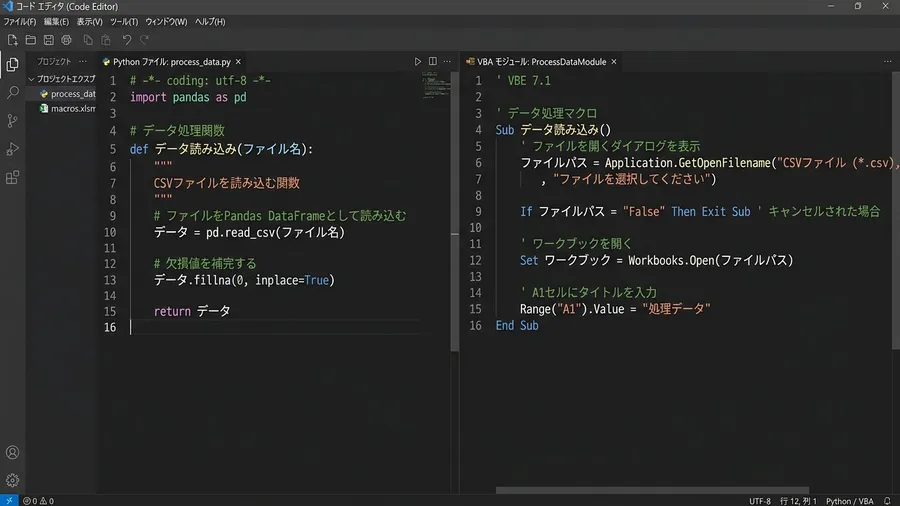Click the Undo arrow icon
This screenshot has width=900, height=506.
[x=127, y=40]
